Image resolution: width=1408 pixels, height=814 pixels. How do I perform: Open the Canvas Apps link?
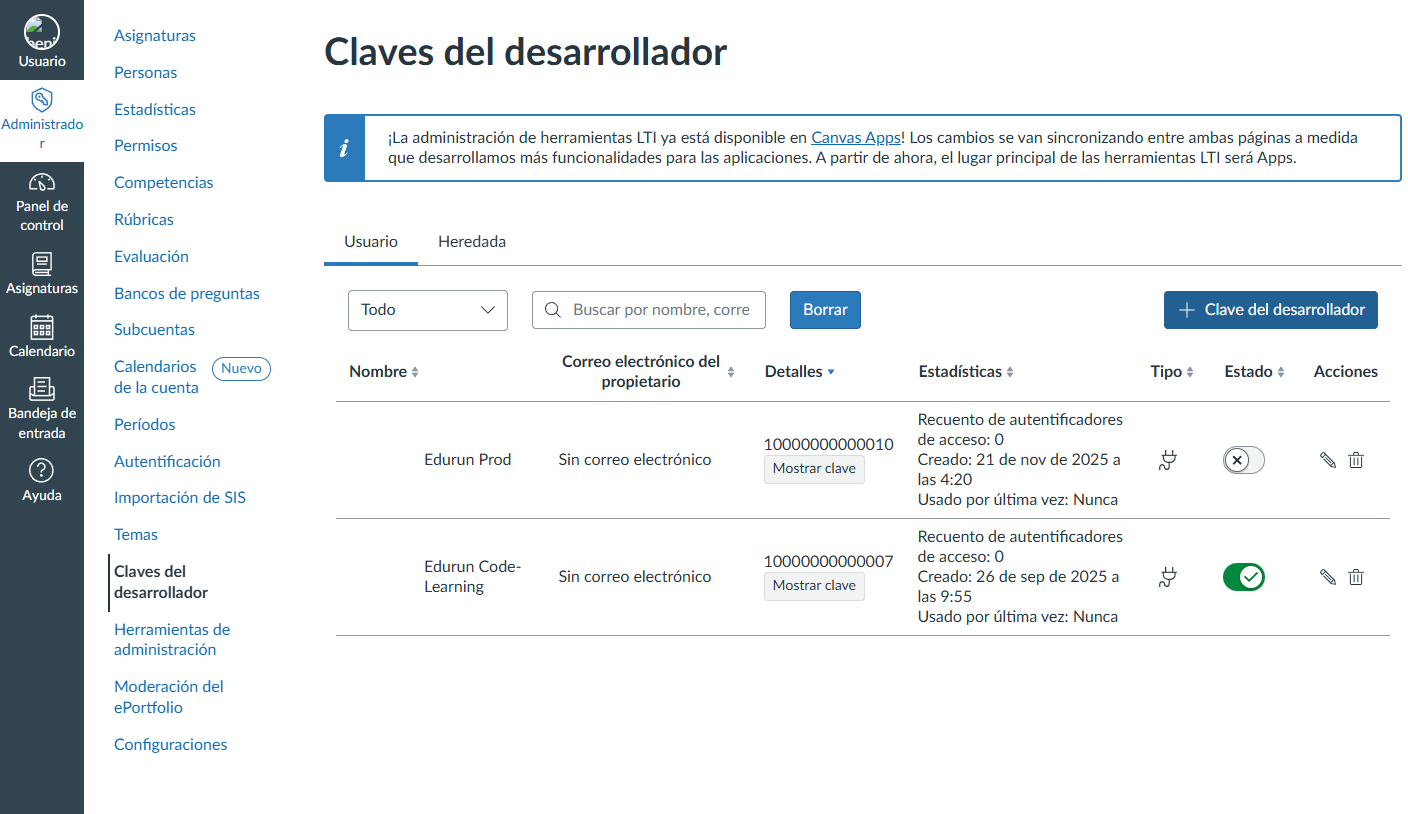pos(855,138)
